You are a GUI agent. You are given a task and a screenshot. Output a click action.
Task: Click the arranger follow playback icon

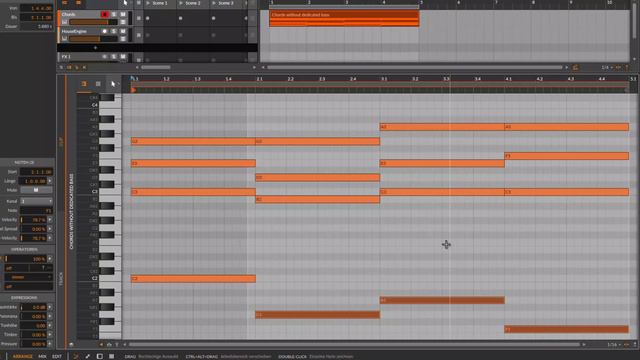(576, 67)
